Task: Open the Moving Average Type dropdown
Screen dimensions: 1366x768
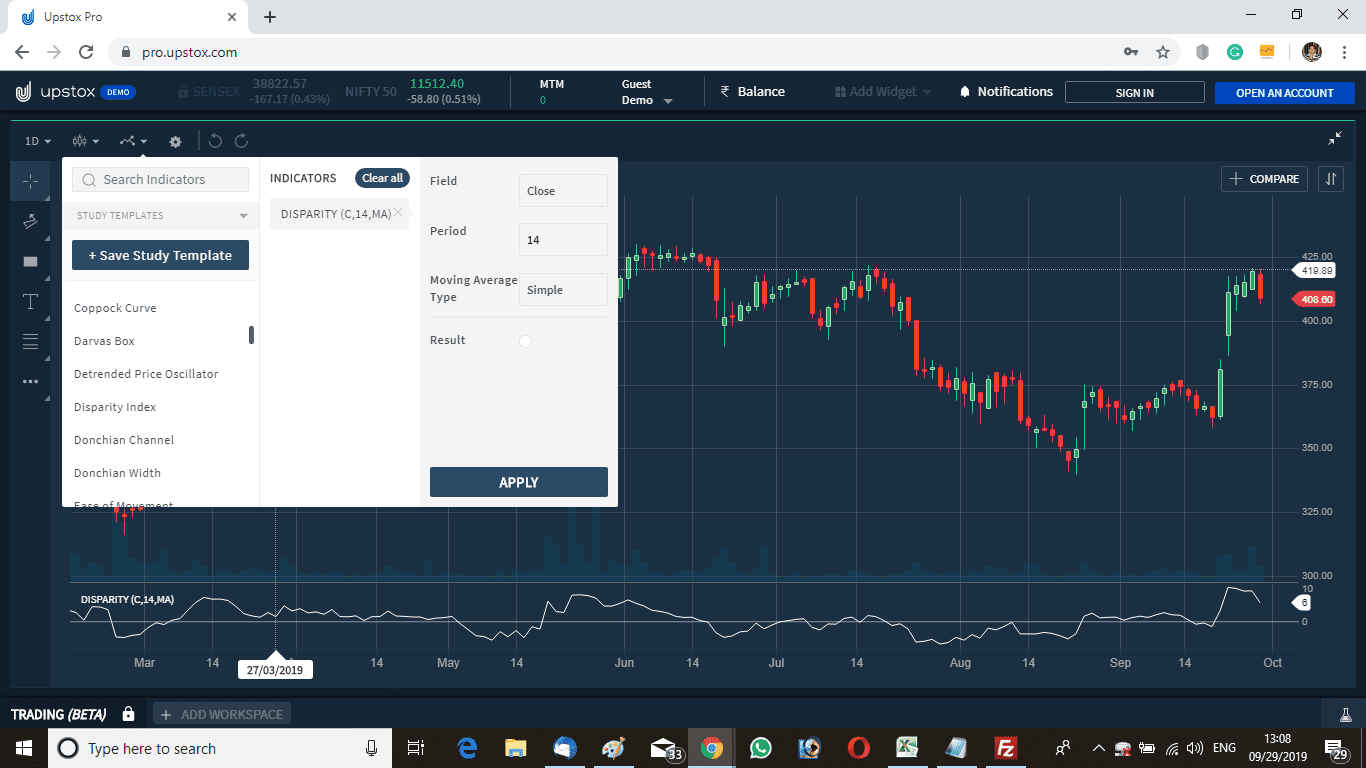Action: coord(563,289)
